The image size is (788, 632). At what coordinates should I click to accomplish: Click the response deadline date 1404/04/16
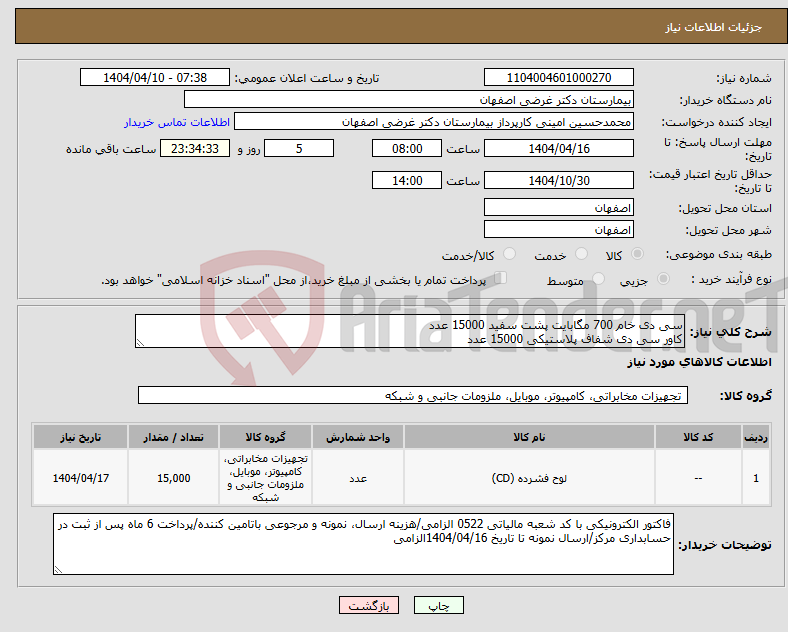[x=558, y=148]
